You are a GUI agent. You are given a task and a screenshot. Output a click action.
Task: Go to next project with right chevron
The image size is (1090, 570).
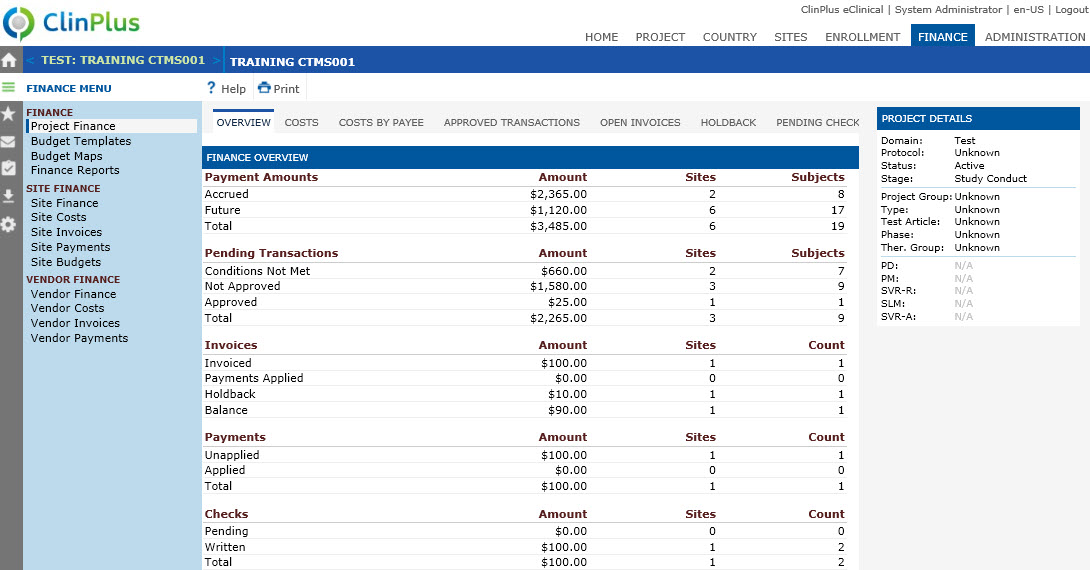[x=216, y=61]
